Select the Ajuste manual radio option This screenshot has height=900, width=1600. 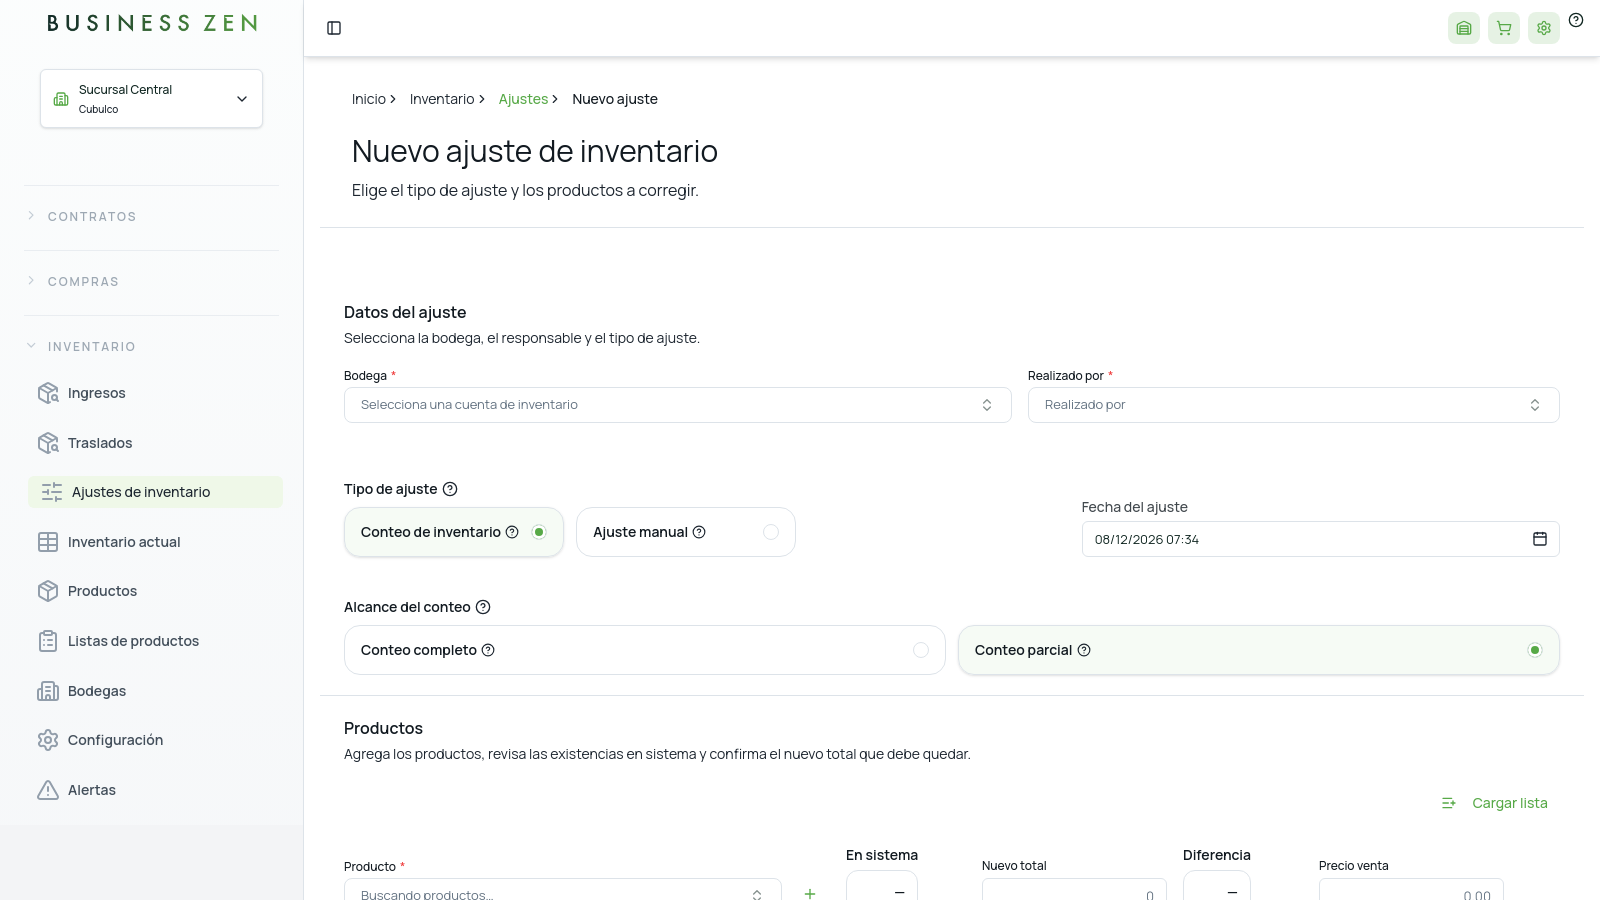(771, 532)
